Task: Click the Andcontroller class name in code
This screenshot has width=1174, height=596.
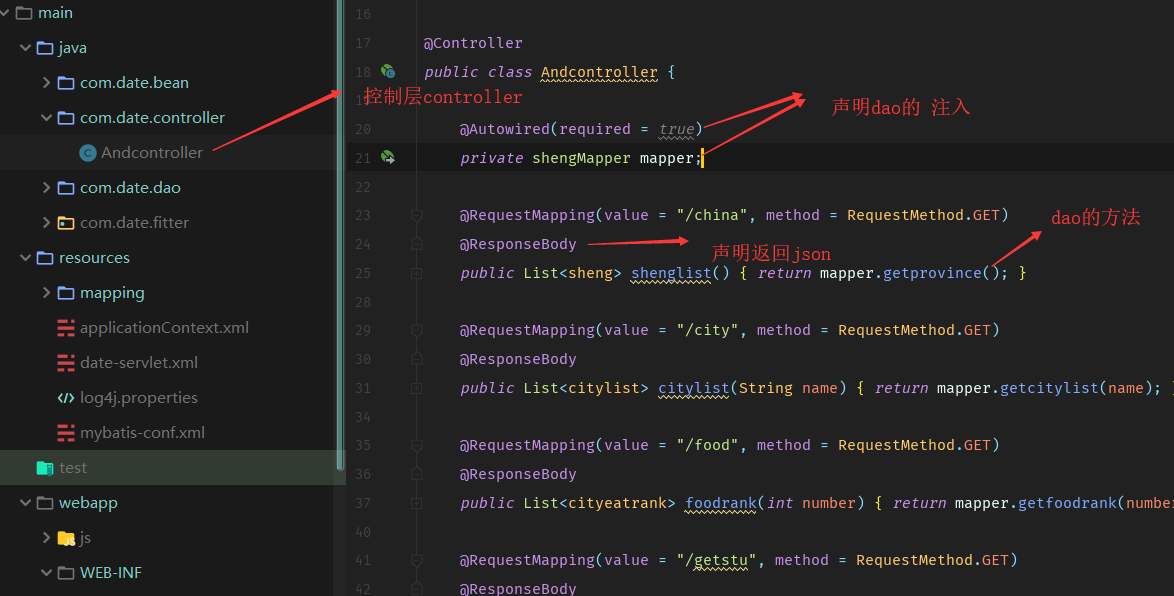Action: click(x=599, y=72)
